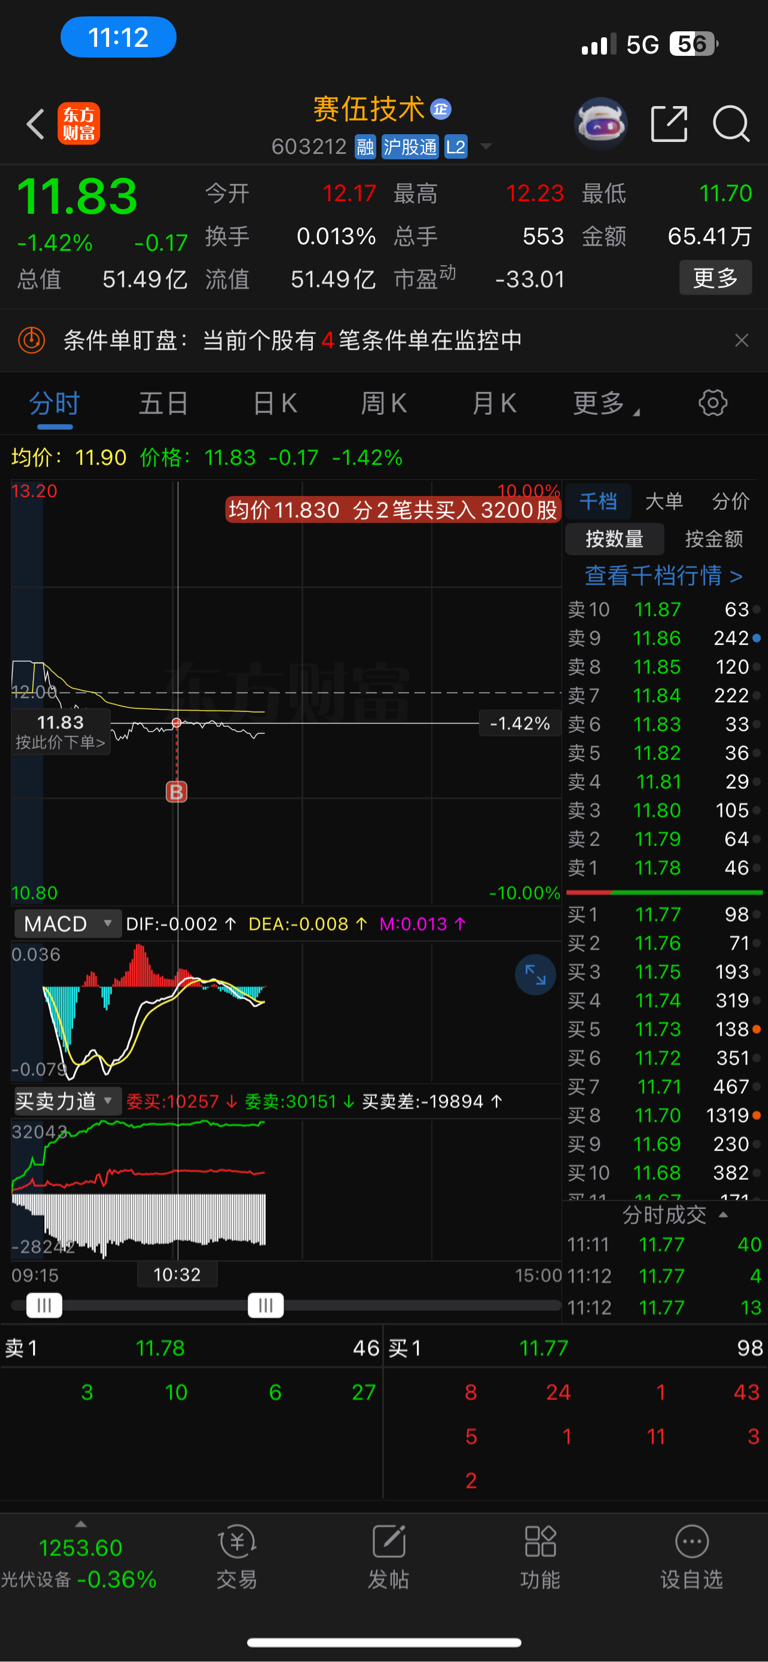Tap the red B buy marker

176,792
